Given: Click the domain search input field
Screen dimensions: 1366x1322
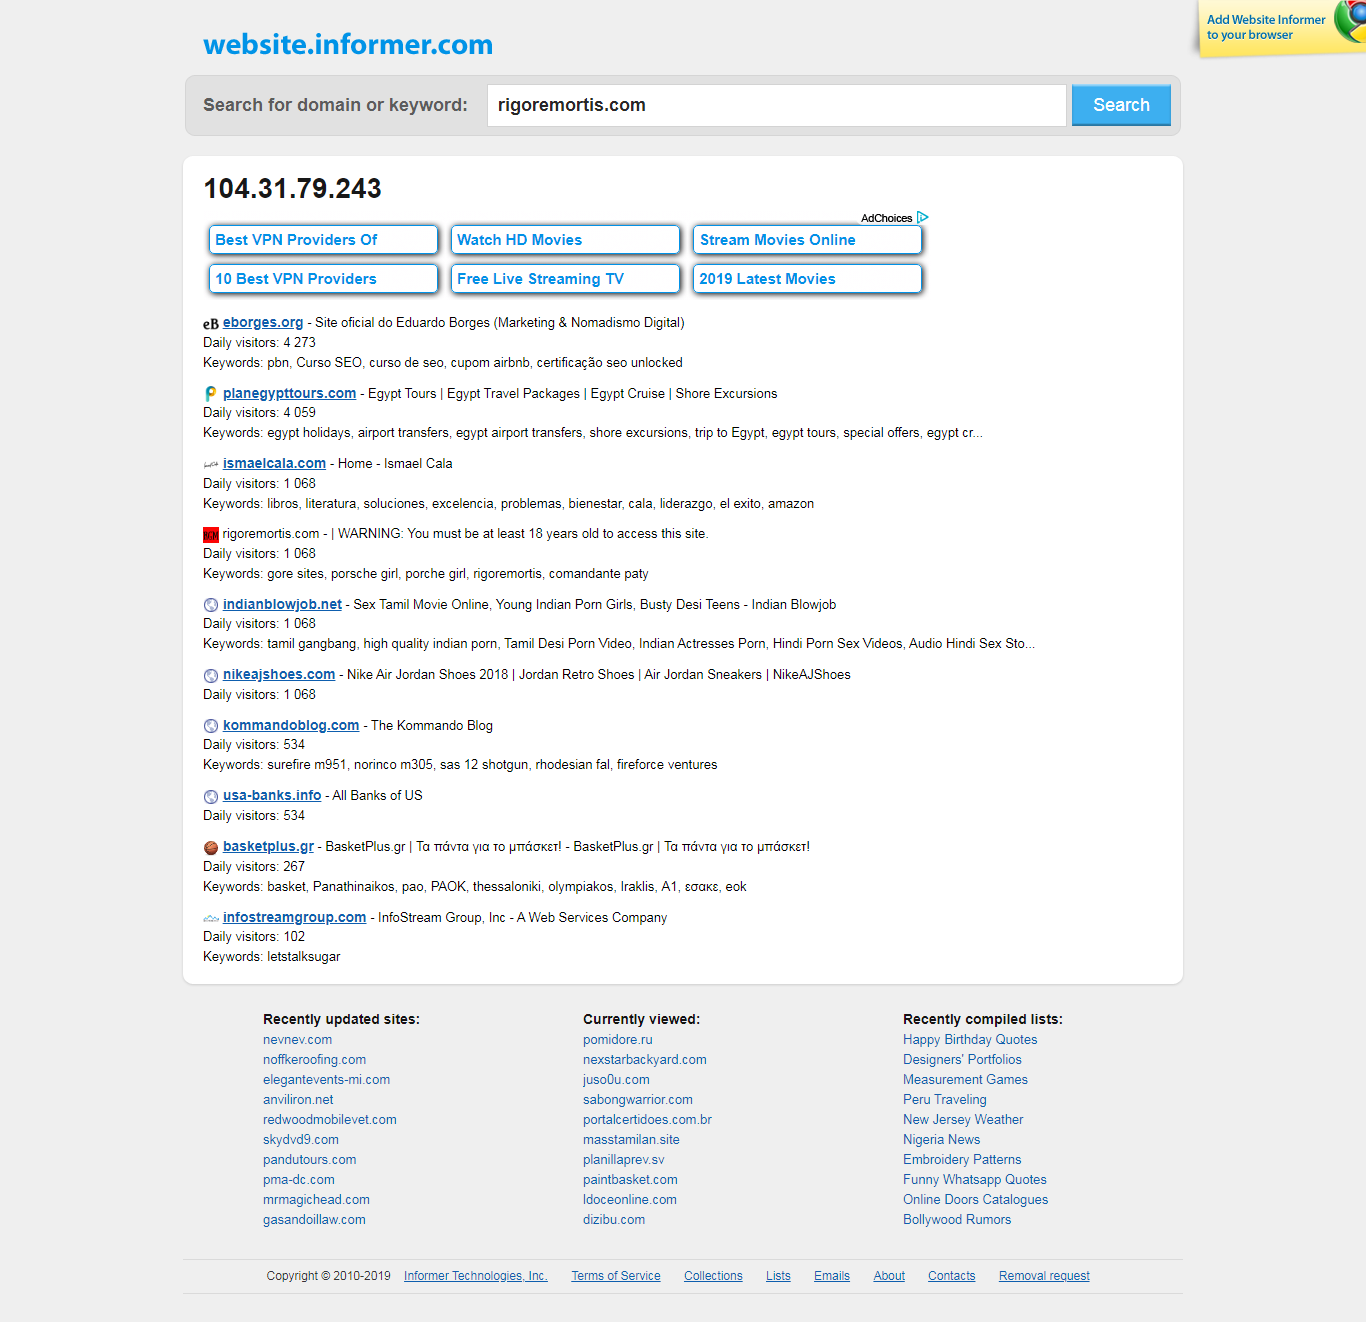Looking at the screenshot, I should (x=777, y=105).
